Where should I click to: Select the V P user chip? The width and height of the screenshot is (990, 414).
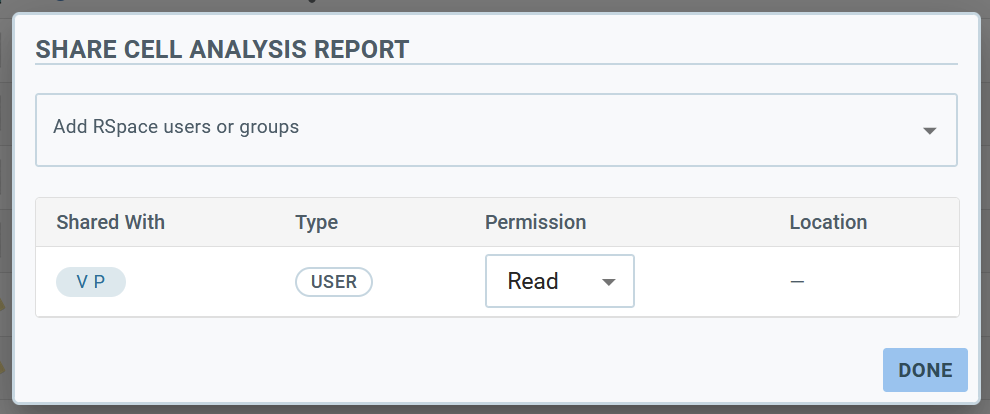pos(91,282)
